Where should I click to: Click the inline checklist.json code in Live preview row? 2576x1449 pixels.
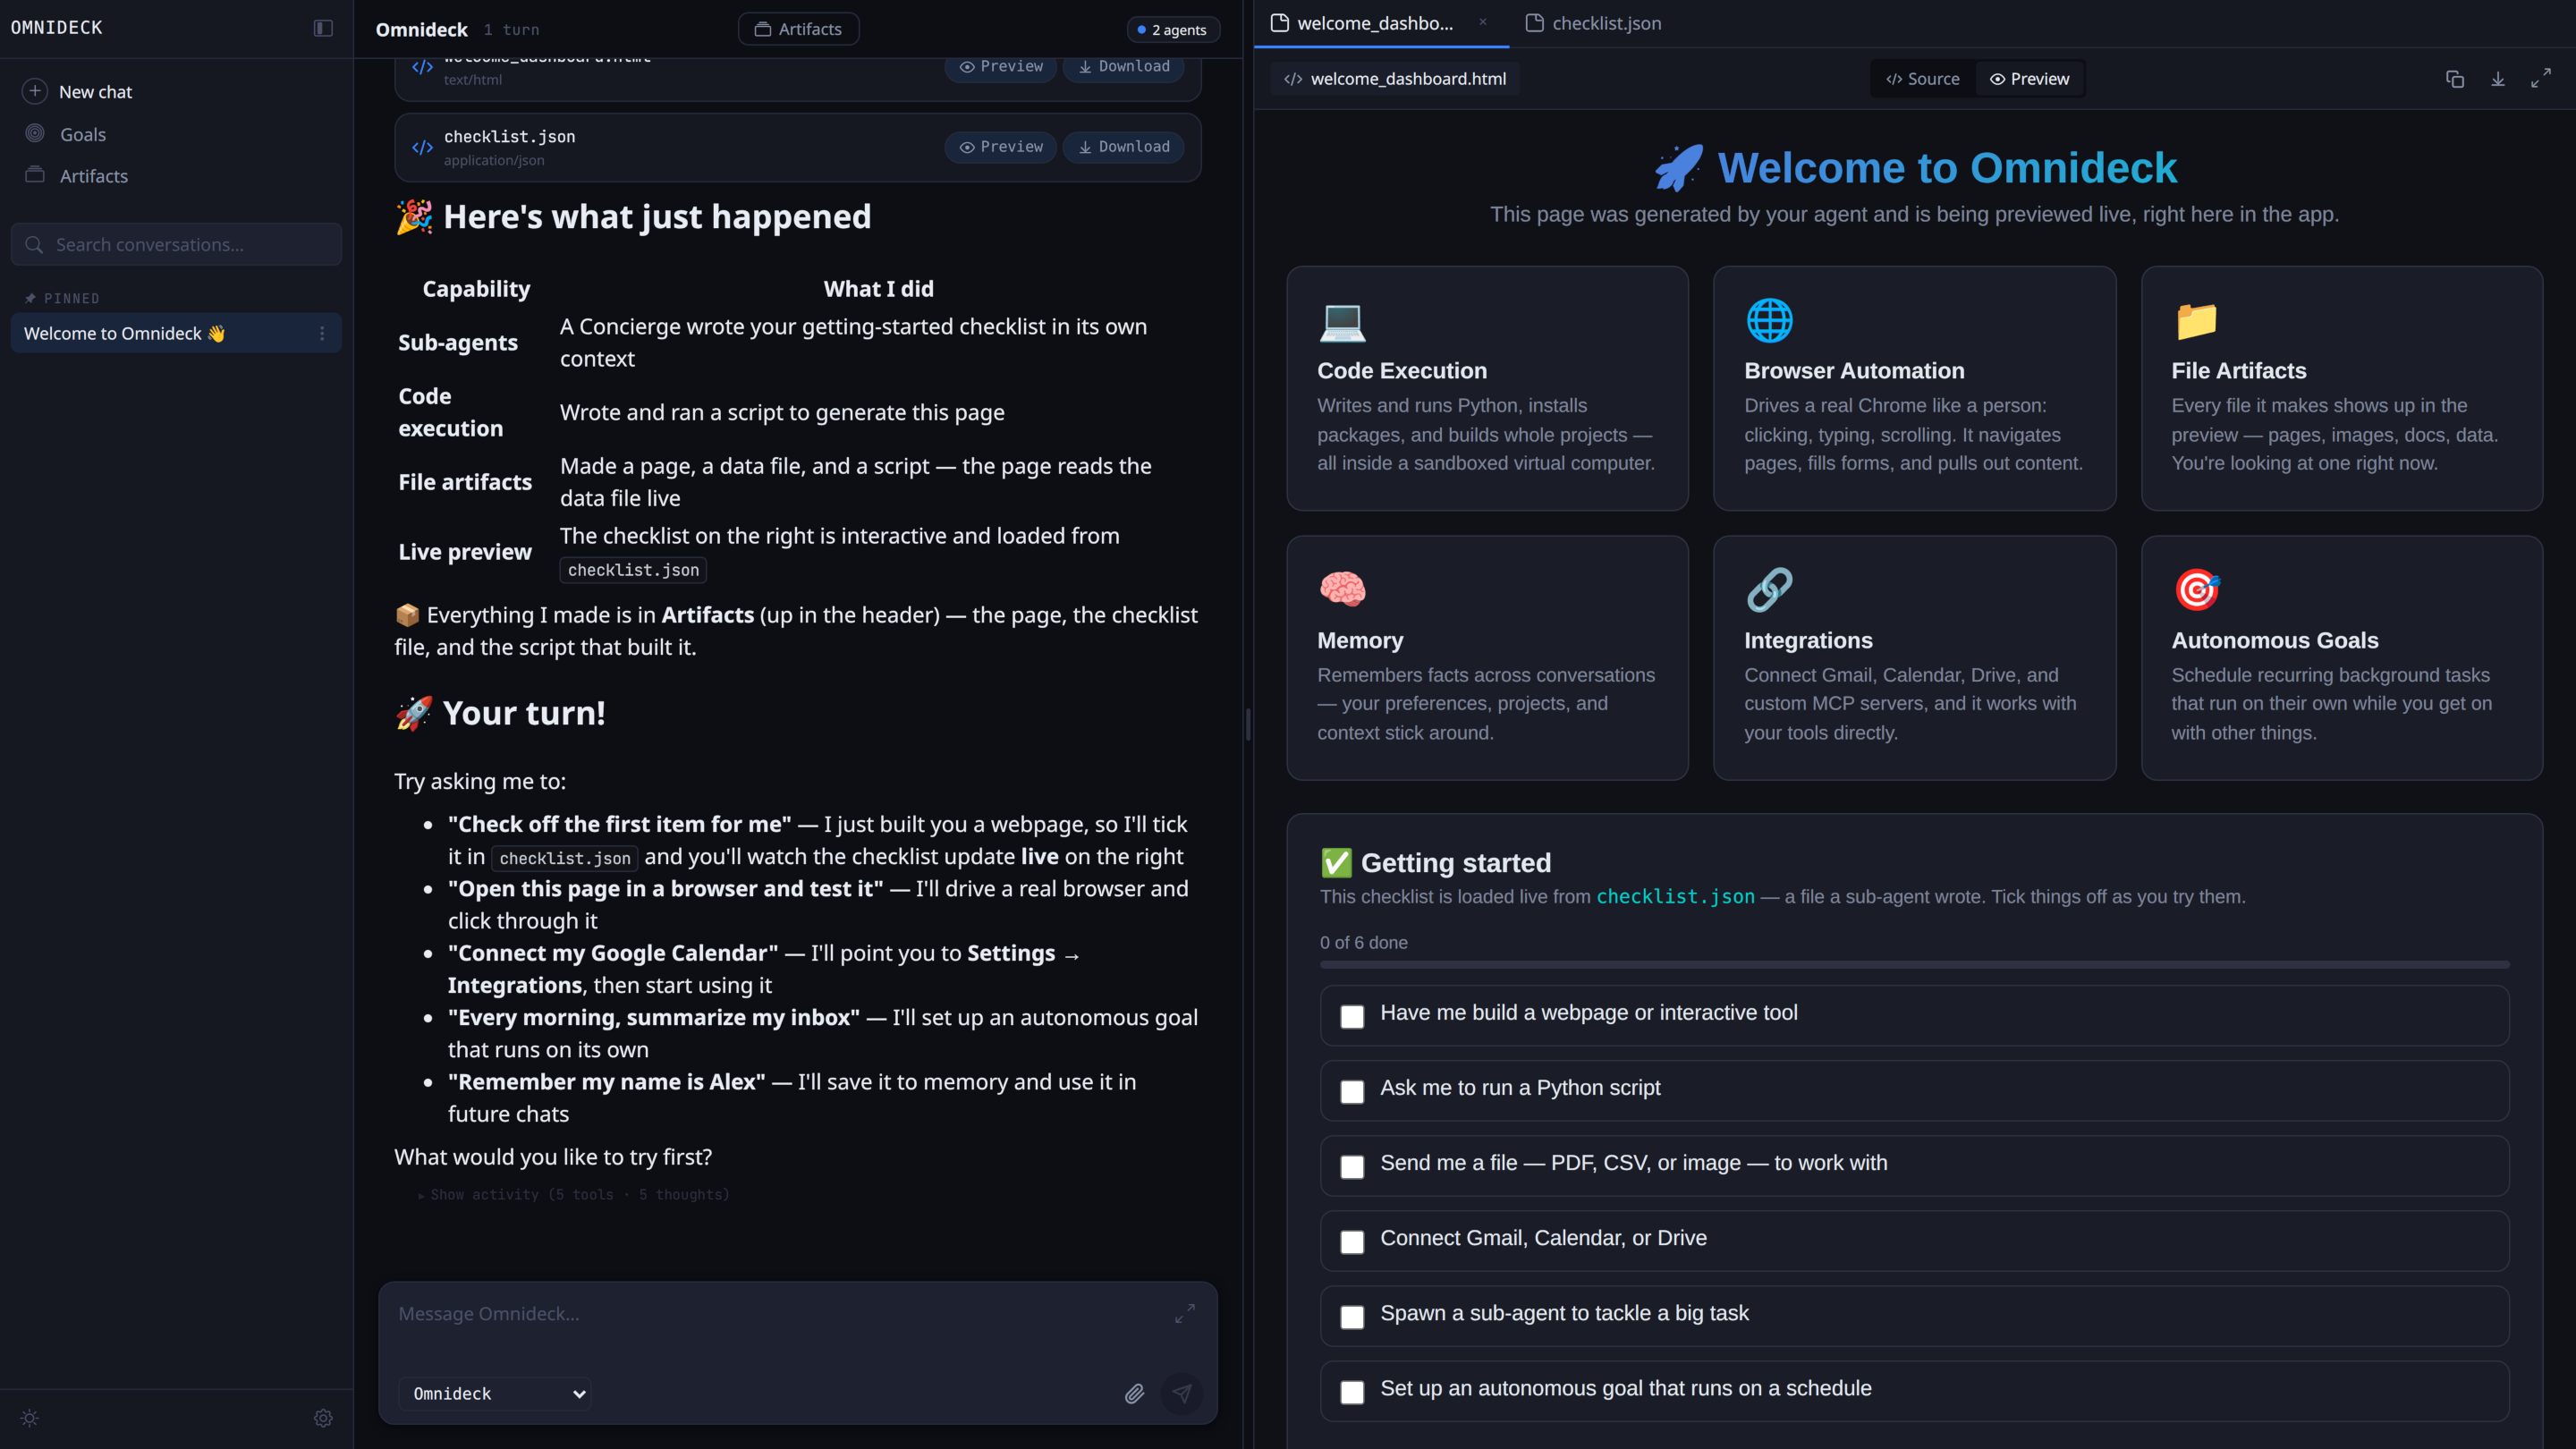(633, 570)
